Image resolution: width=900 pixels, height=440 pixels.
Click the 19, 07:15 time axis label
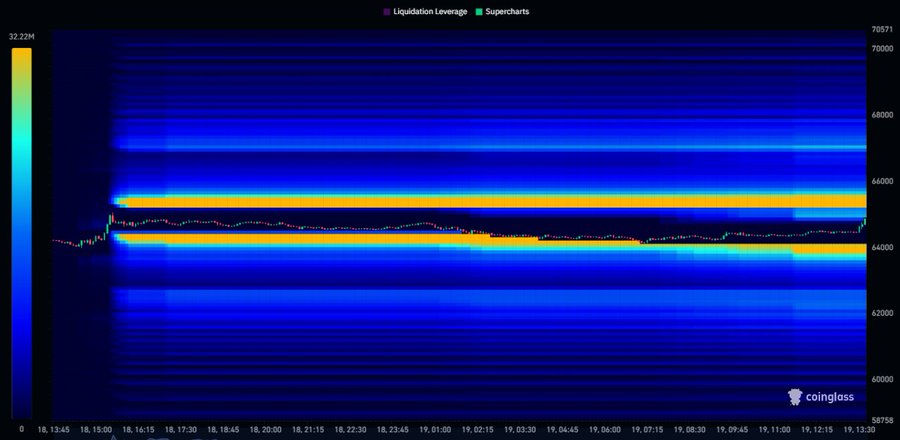pyautogui.click(x=647, y=429)
